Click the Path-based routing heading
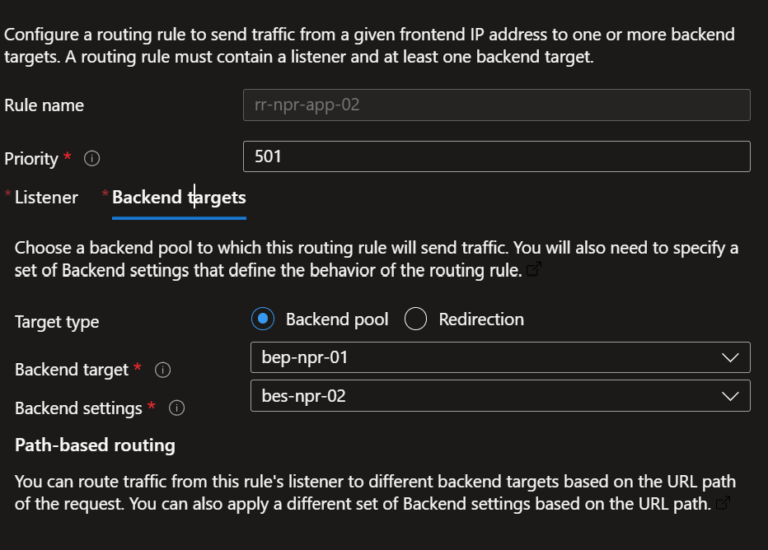Viewport: 768px width, 550px height. tap(95, 445)
